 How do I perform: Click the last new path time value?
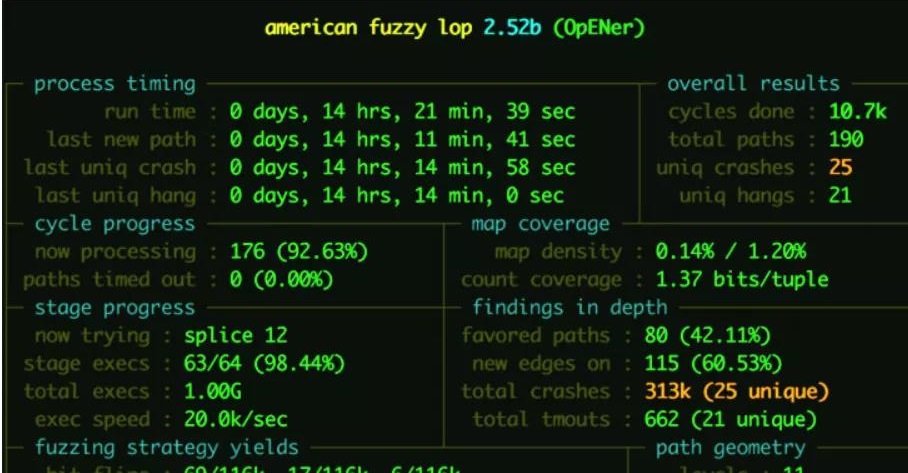402,140
